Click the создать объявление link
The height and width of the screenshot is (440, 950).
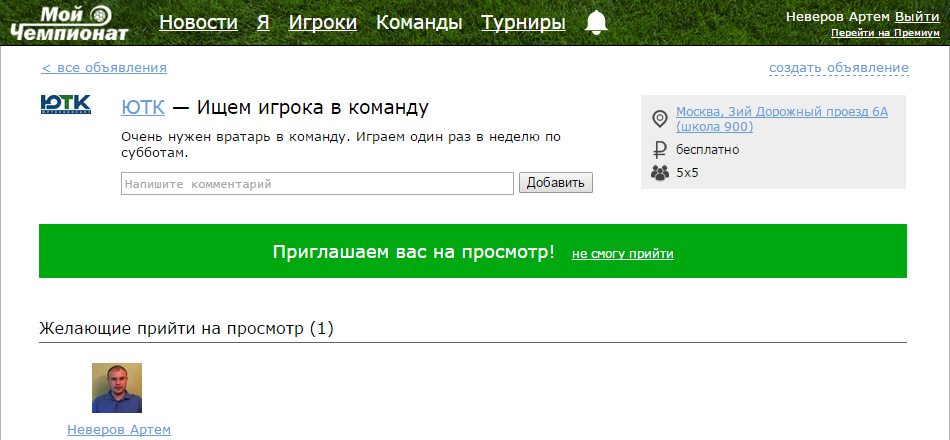pyautogui.click(x=838, y=68)
